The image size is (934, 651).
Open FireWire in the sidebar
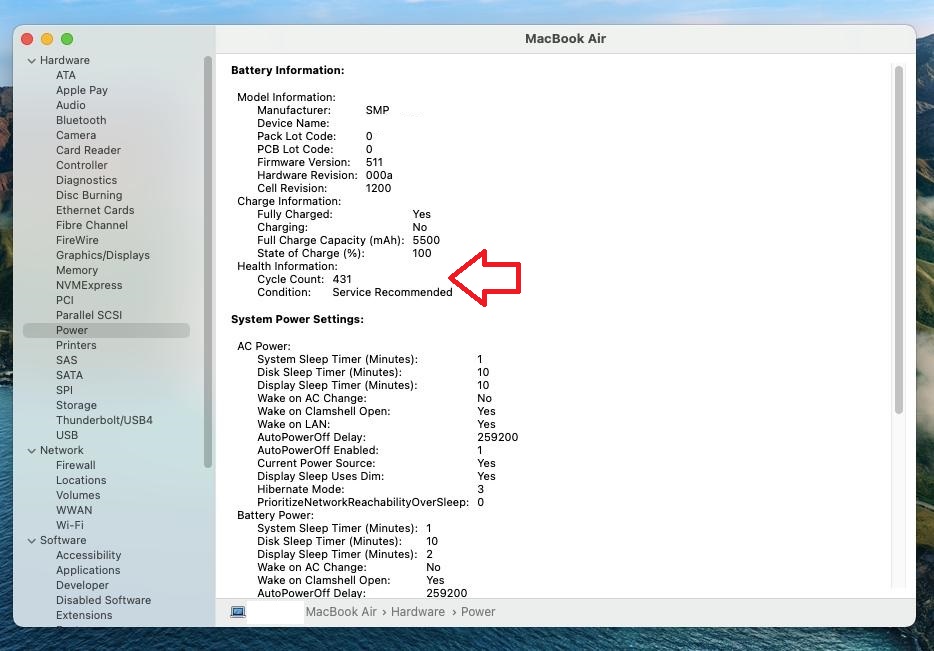[77, 240]
